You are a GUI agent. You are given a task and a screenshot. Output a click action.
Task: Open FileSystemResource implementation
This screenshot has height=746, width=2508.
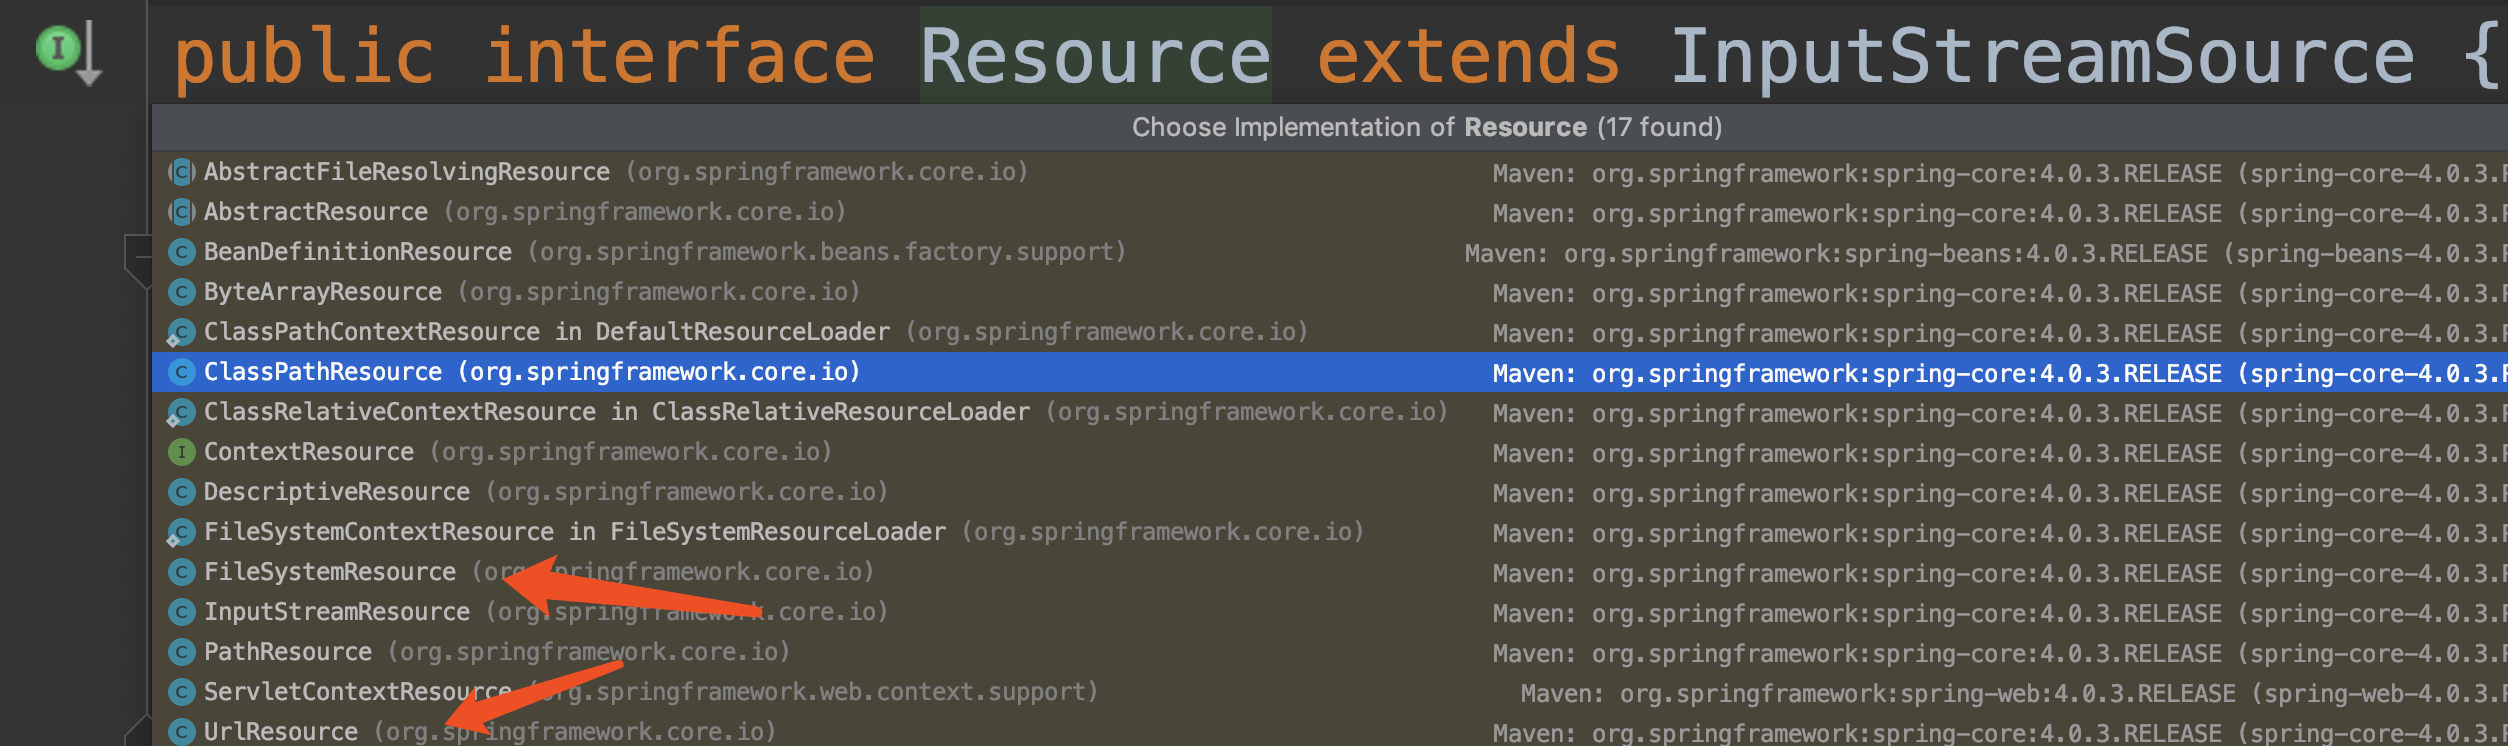point(330,572)
